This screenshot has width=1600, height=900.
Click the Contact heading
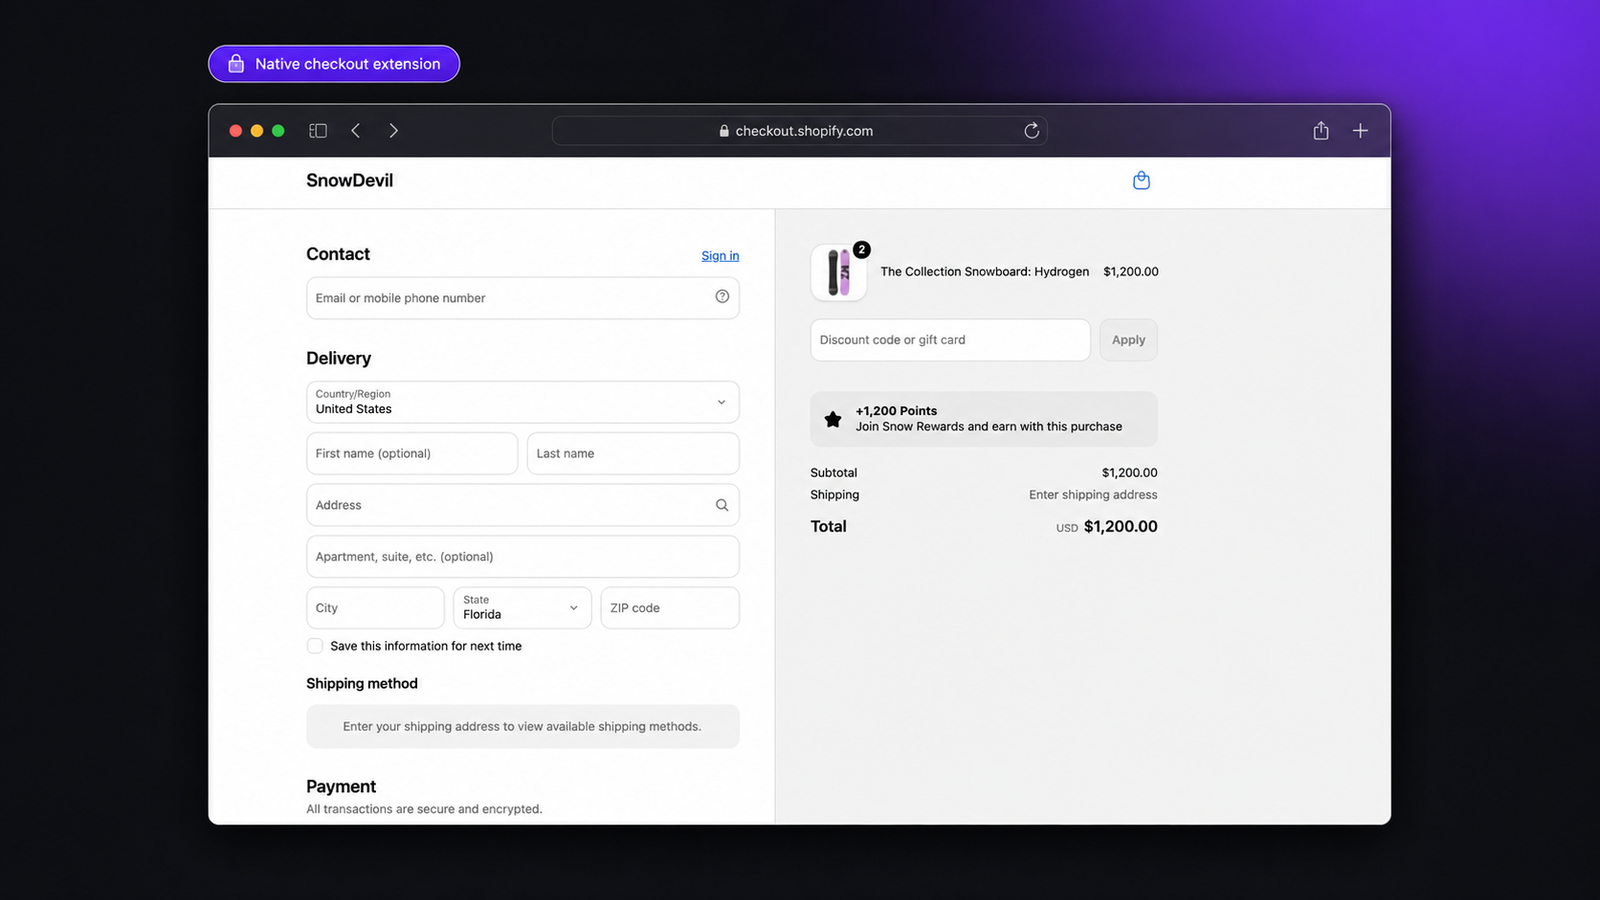[x=338, y=255]
